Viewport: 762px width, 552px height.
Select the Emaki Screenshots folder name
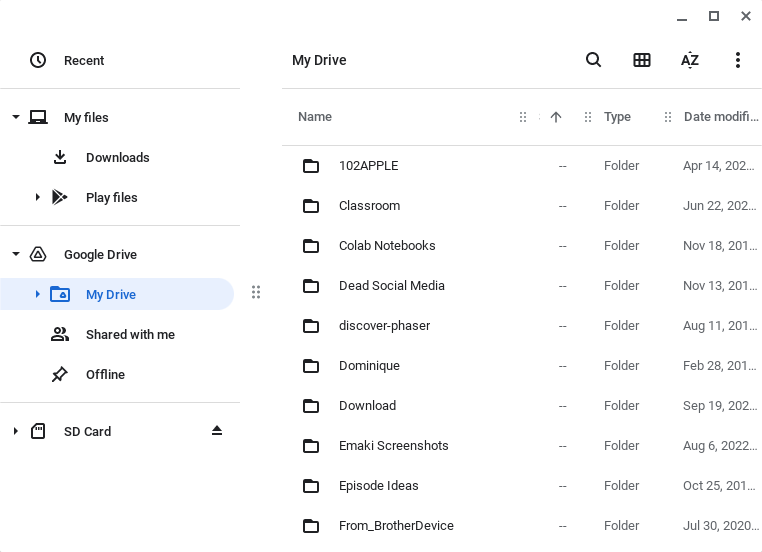click(394, 446)
